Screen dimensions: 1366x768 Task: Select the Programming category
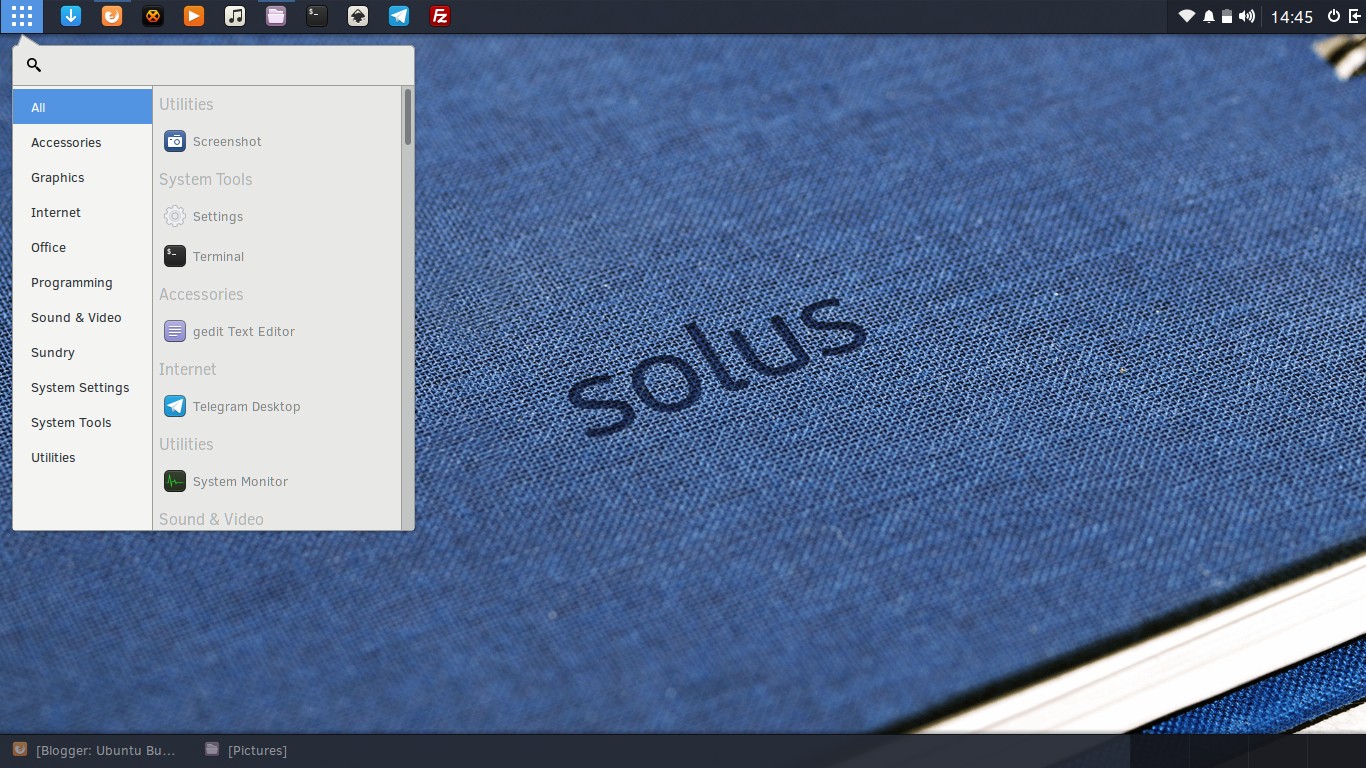pyautogui.click(x=82, y=282)
